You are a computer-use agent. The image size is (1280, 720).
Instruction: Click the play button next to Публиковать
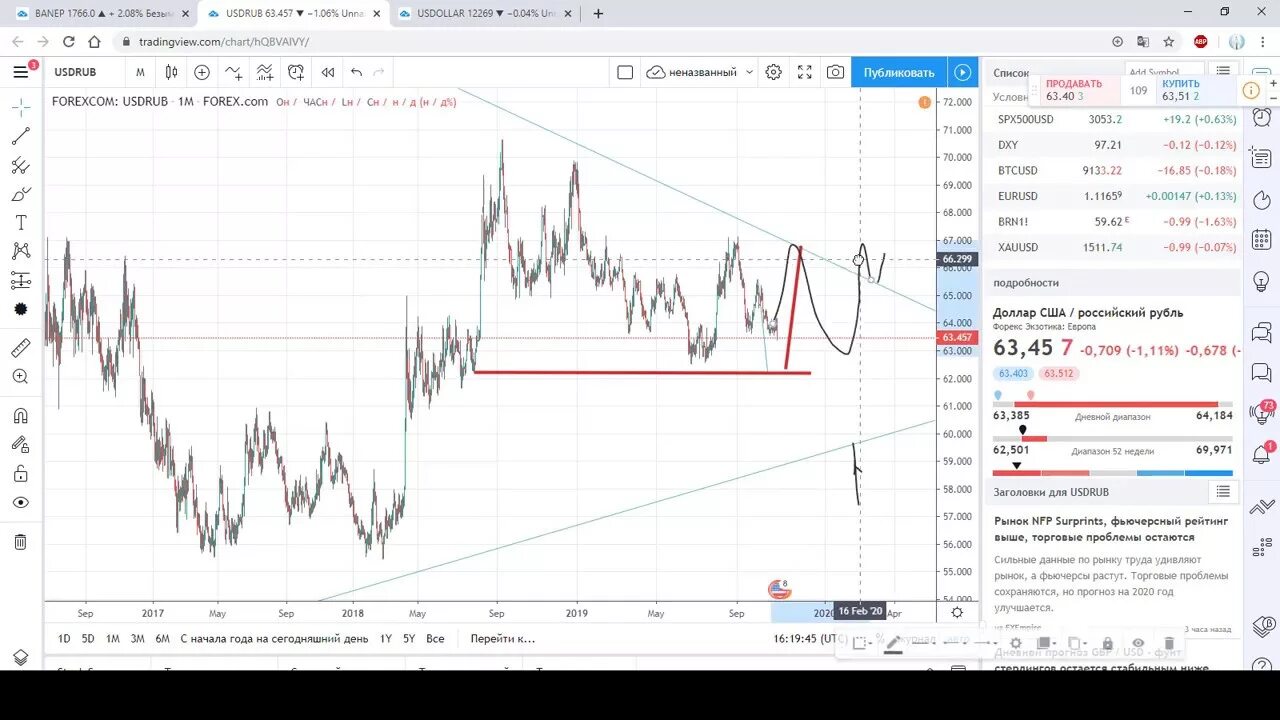962,72
